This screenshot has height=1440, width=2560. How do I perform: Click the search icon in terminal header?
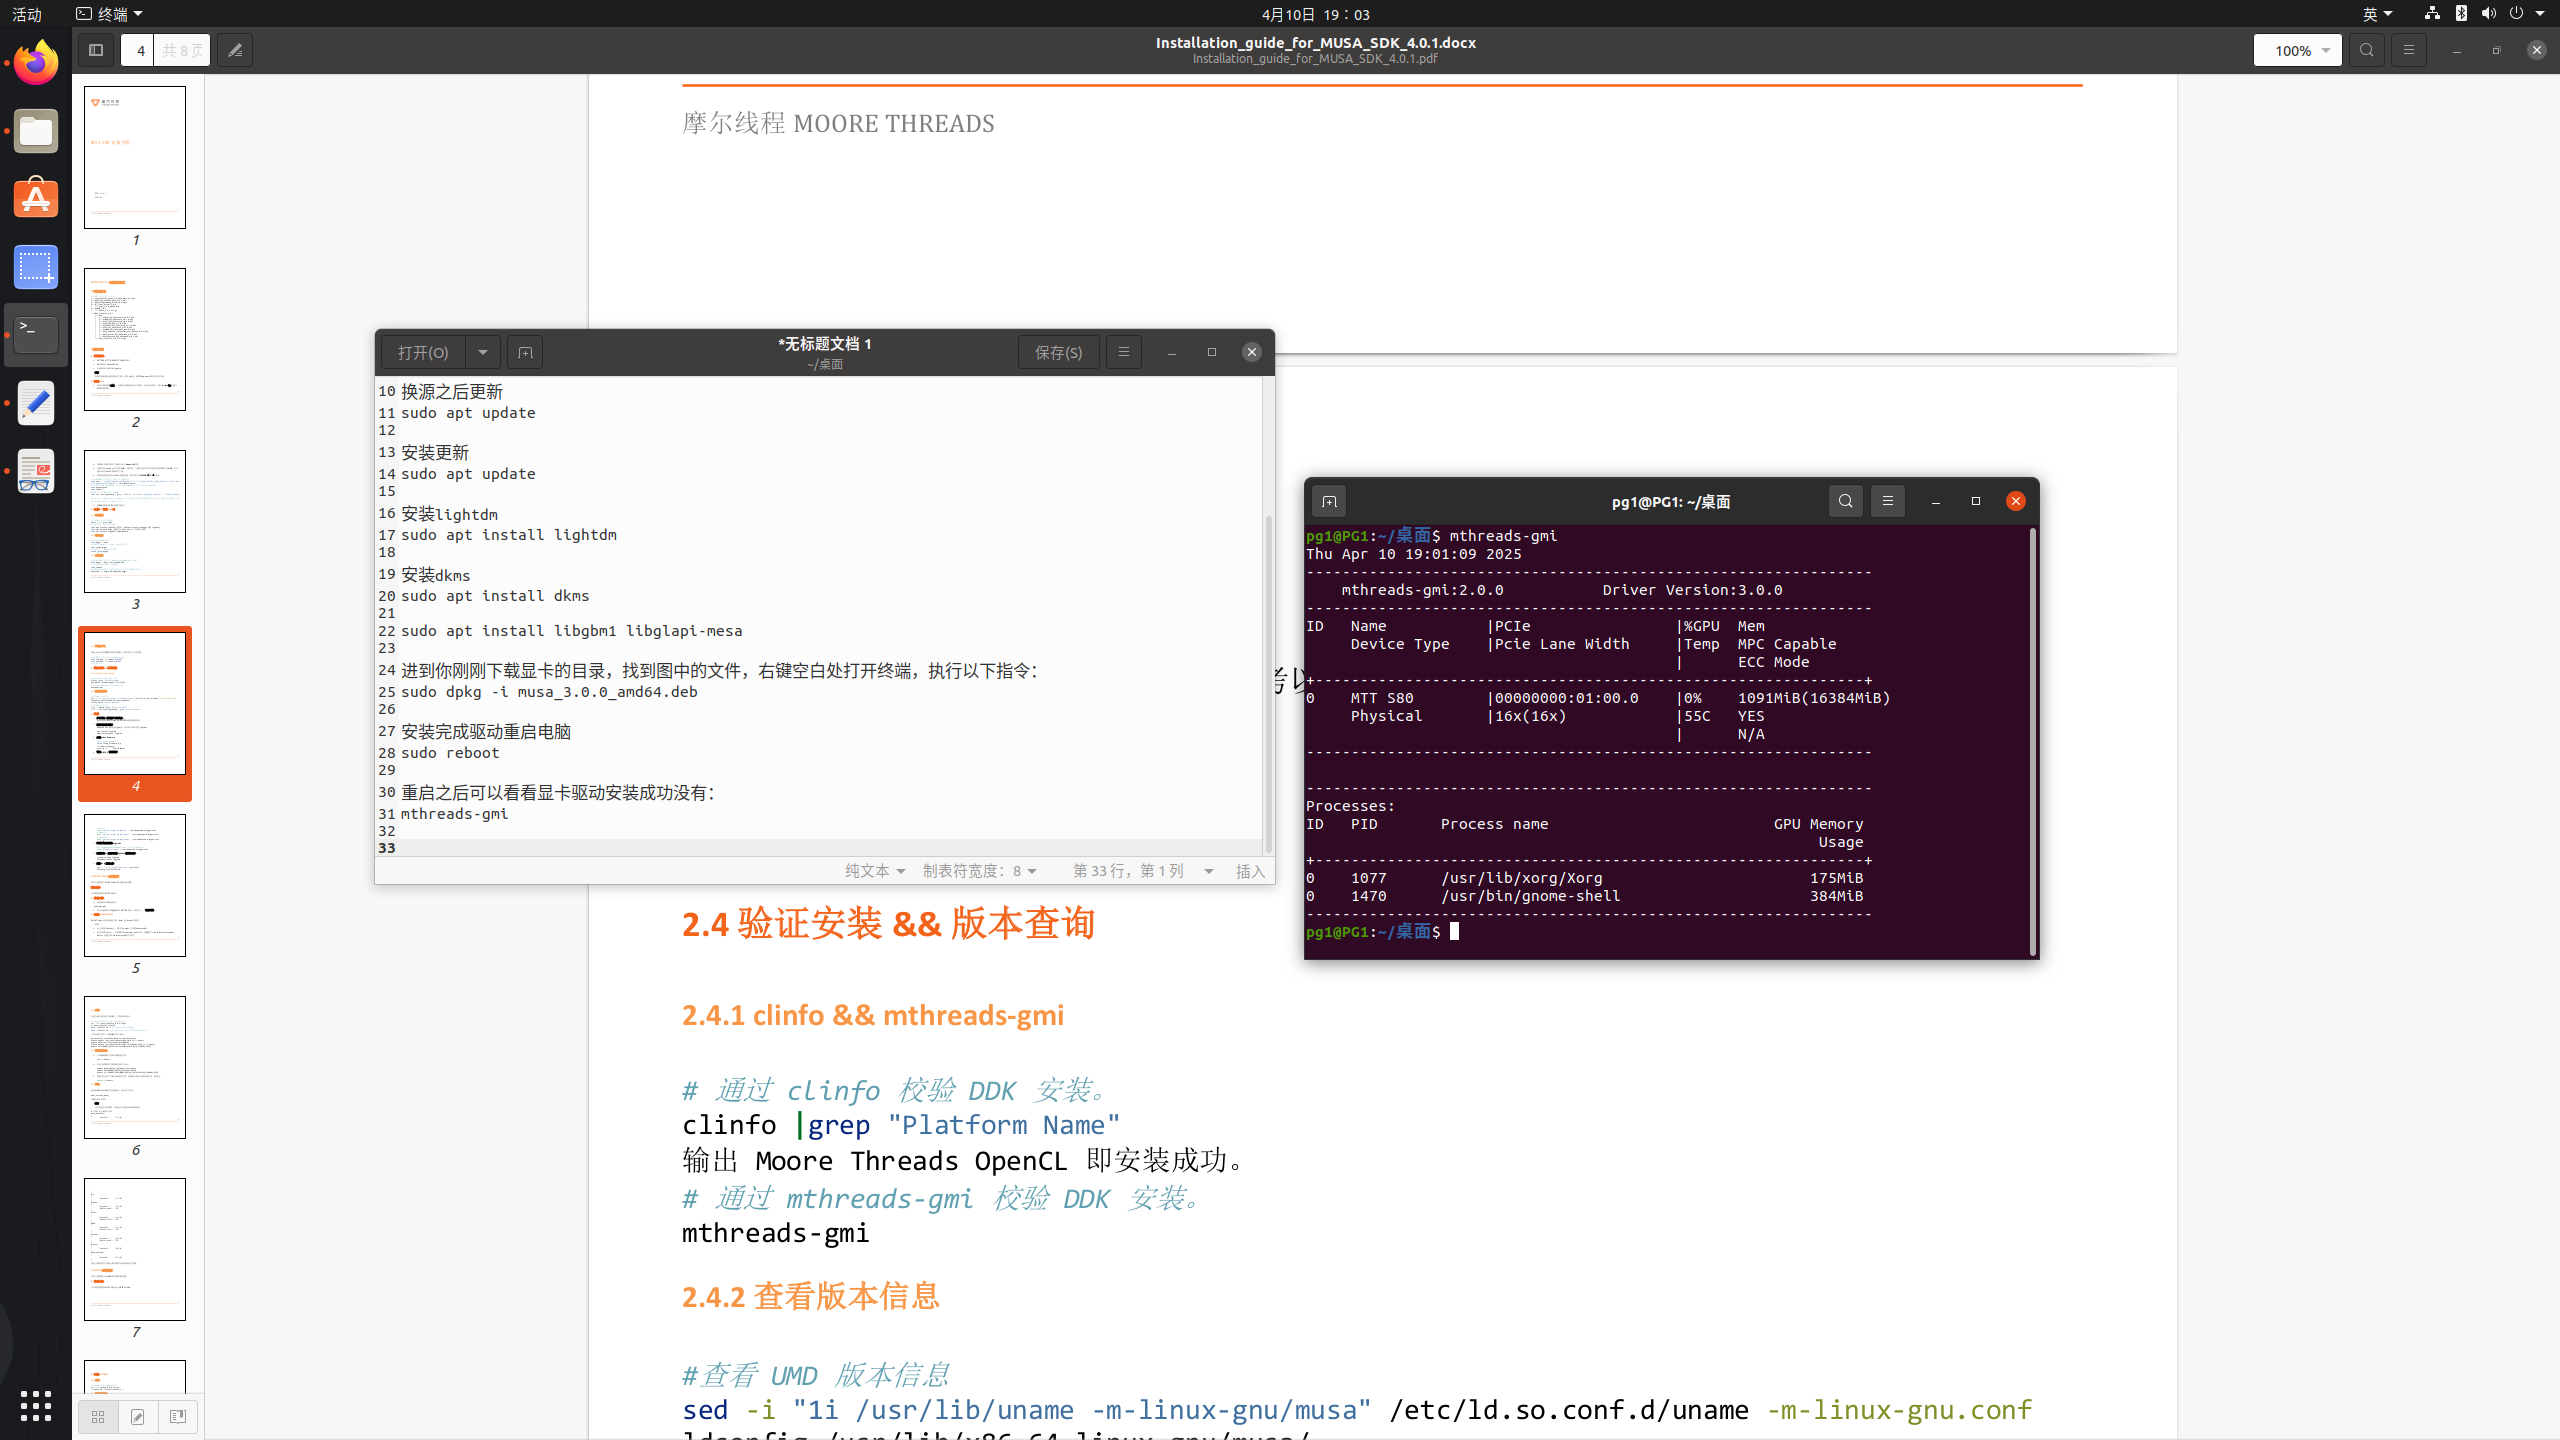click(x=1846, y=501)
